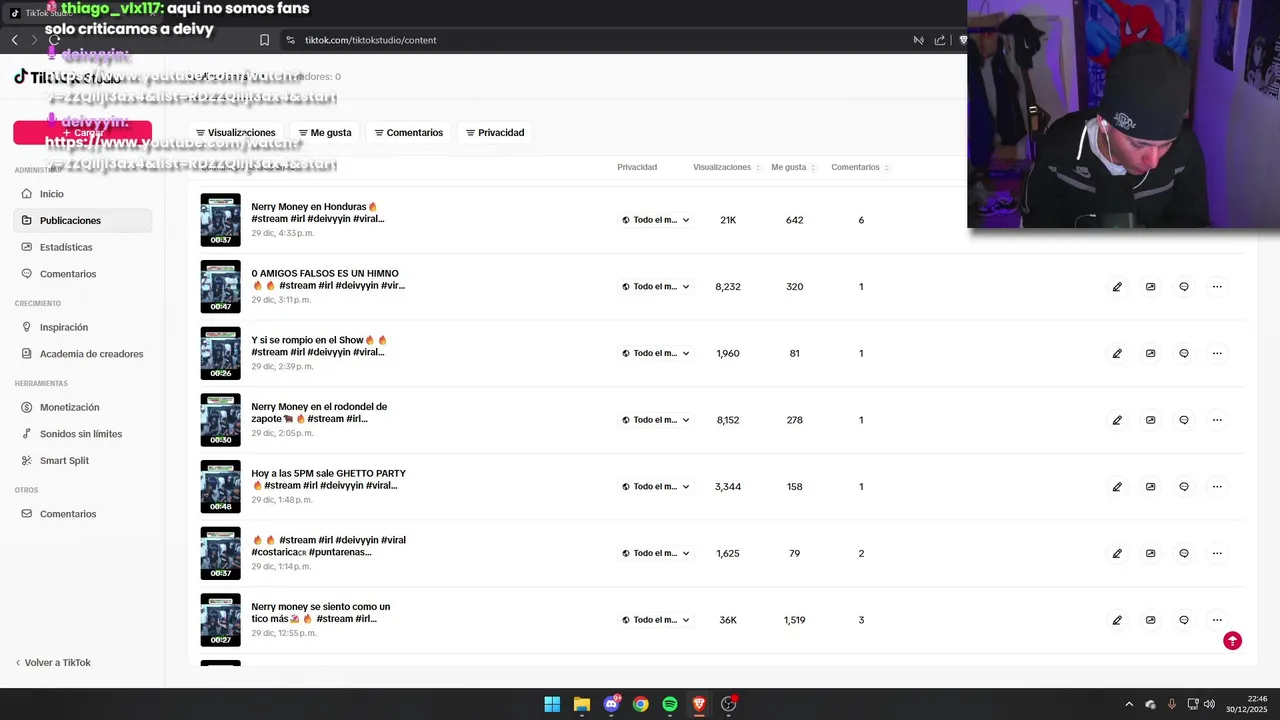
Task: Sort by Me gusta column header
Action: (794, 167)
